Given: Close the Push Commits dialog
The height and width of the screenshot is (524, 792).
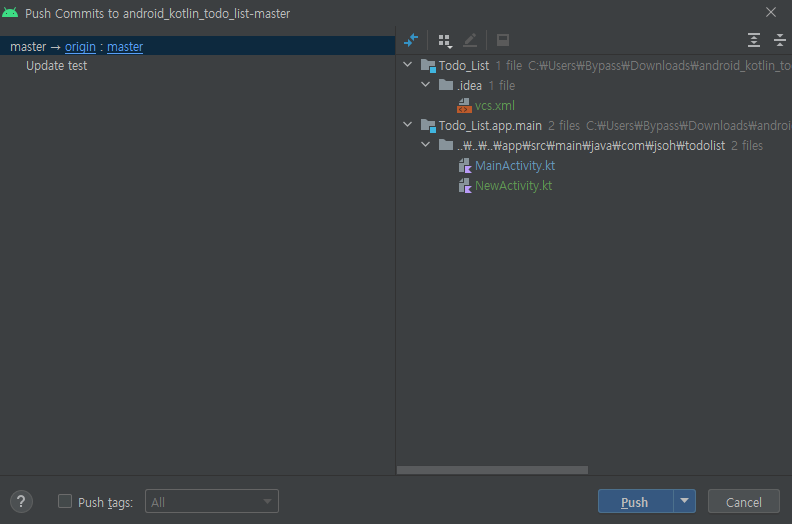Looking at the screenshot, I should coord(771,12).
